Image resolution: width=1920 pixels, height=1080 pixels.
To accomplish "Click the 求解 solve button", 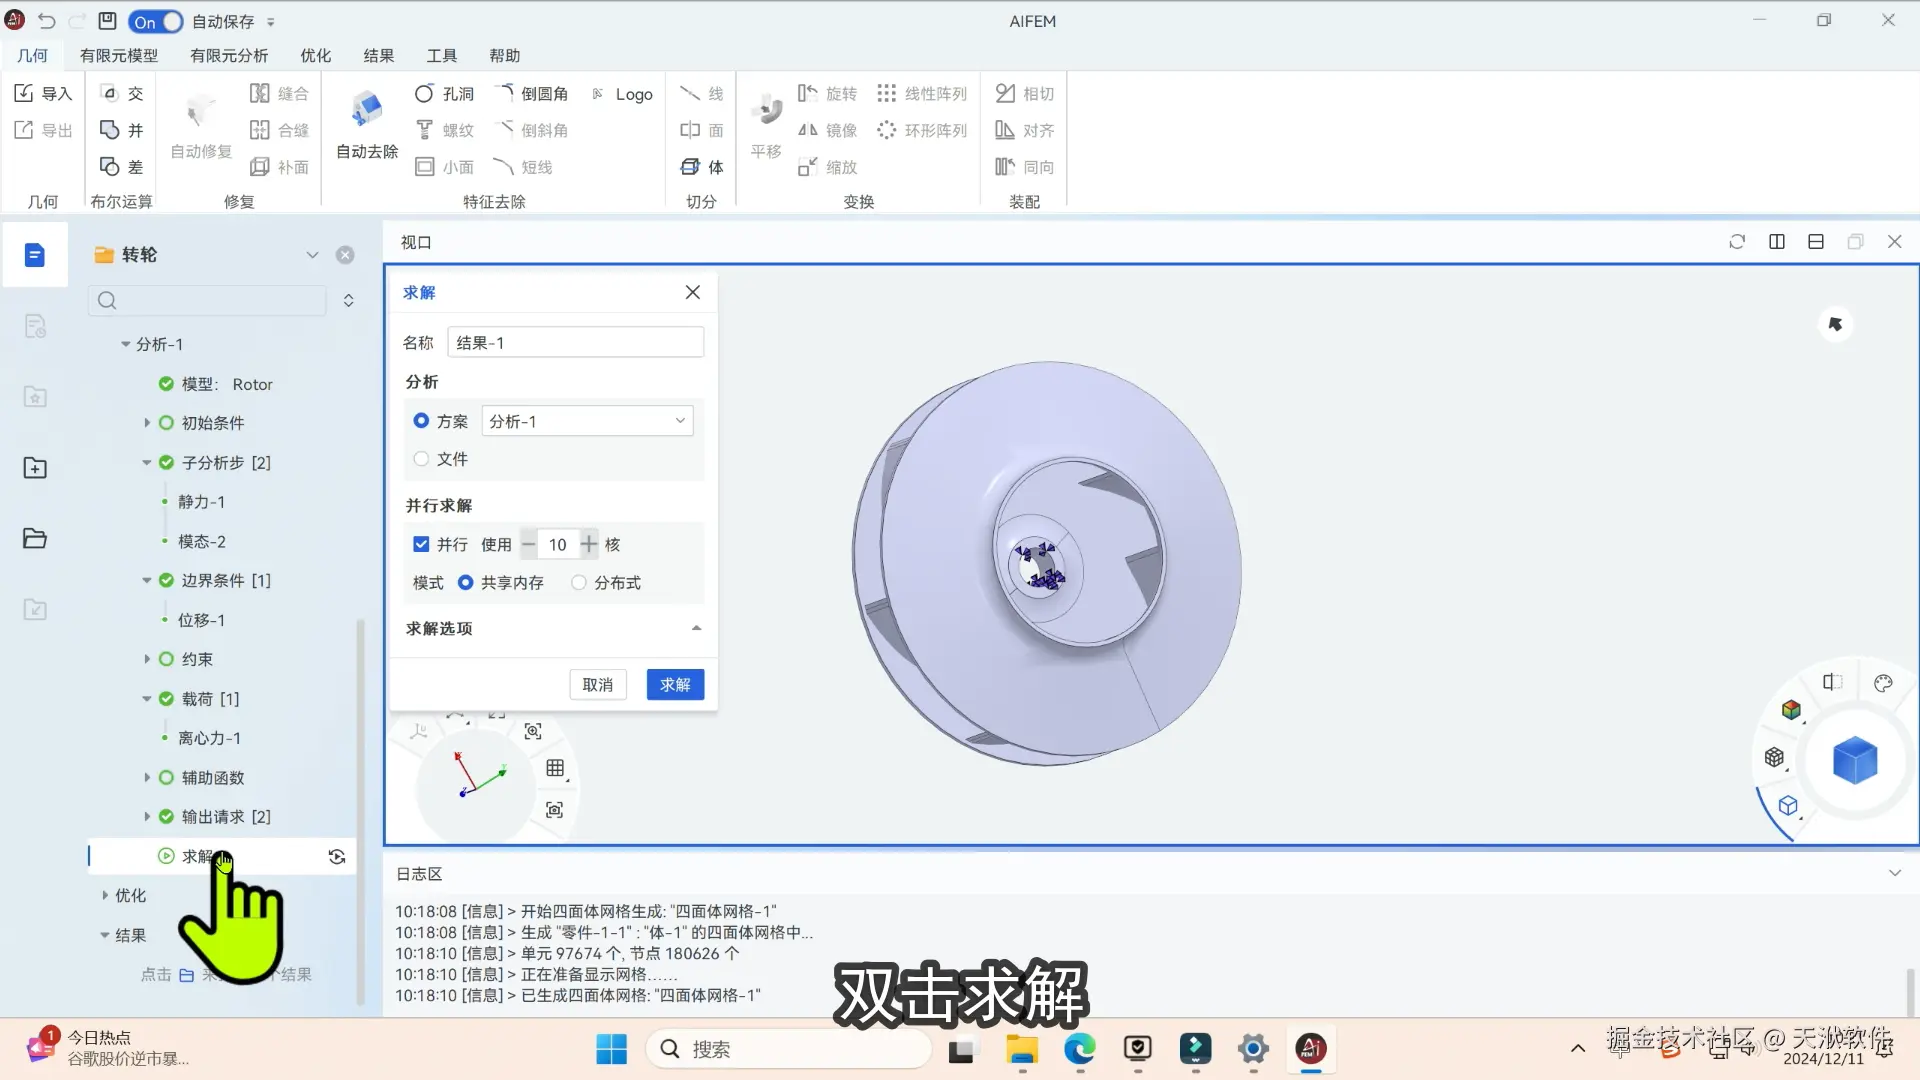I will (675, 684).
